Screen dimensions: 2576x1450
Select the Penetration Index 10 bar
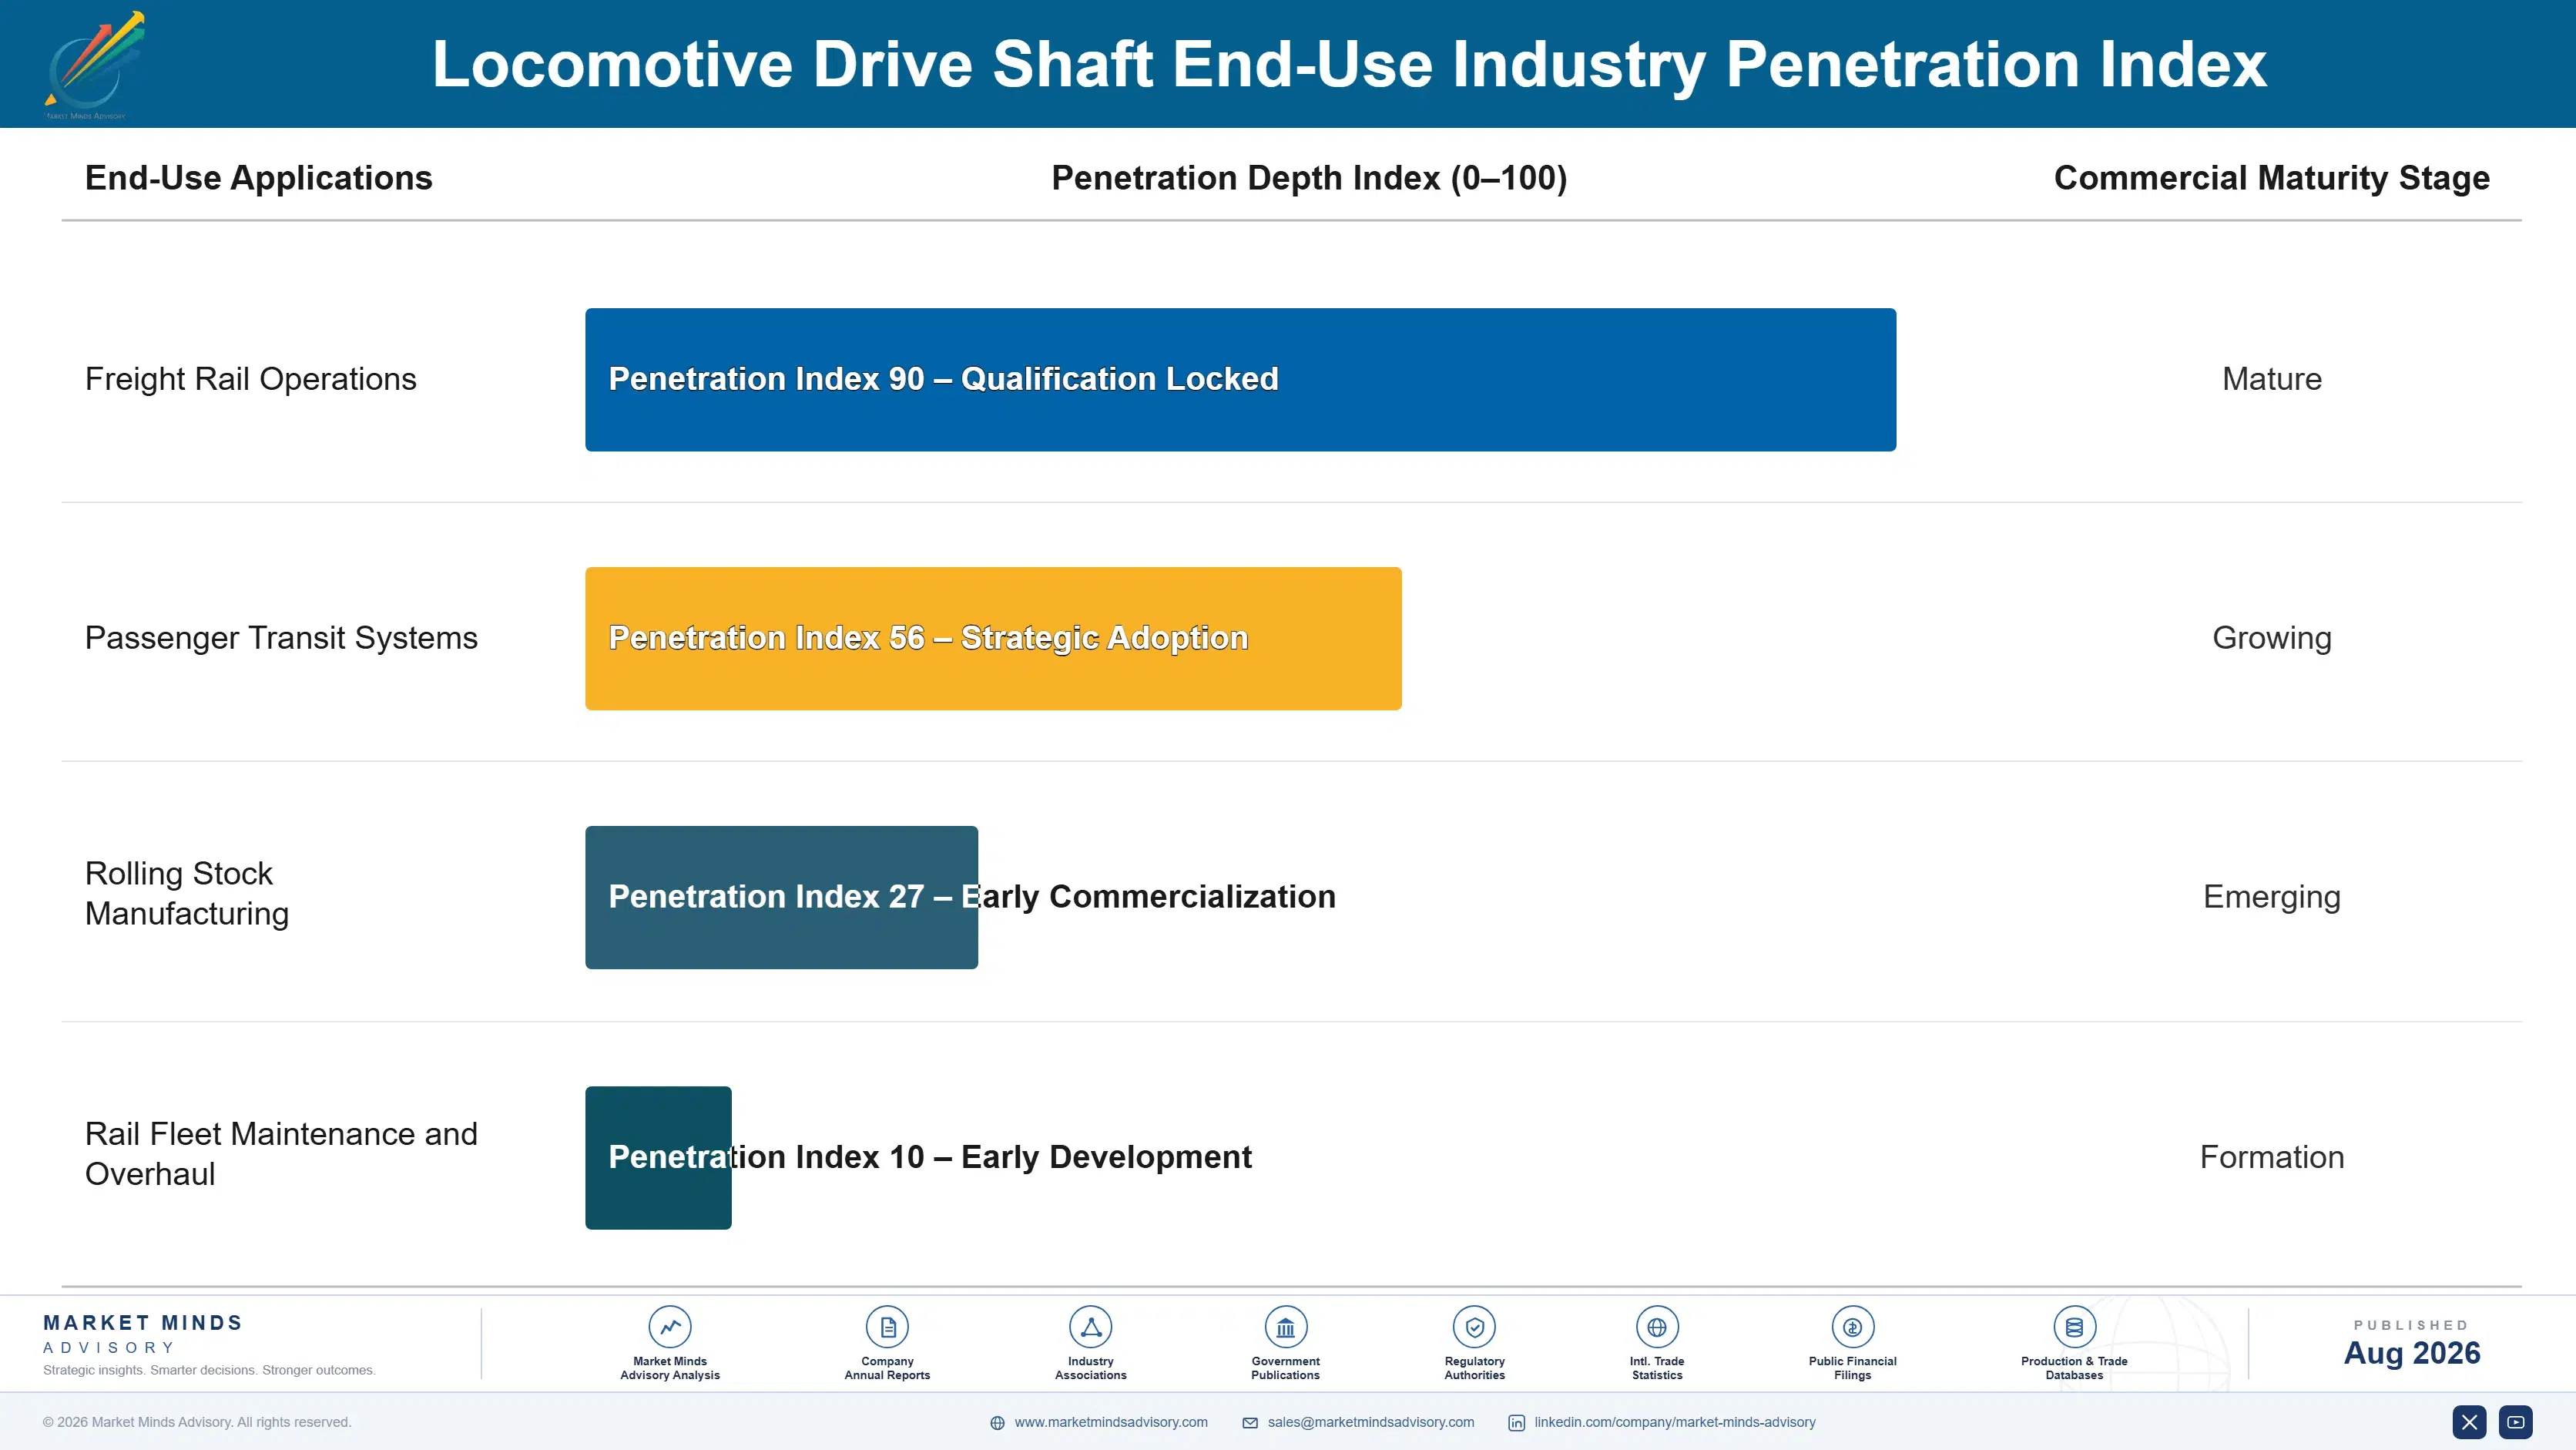(x=658, y=1158)
